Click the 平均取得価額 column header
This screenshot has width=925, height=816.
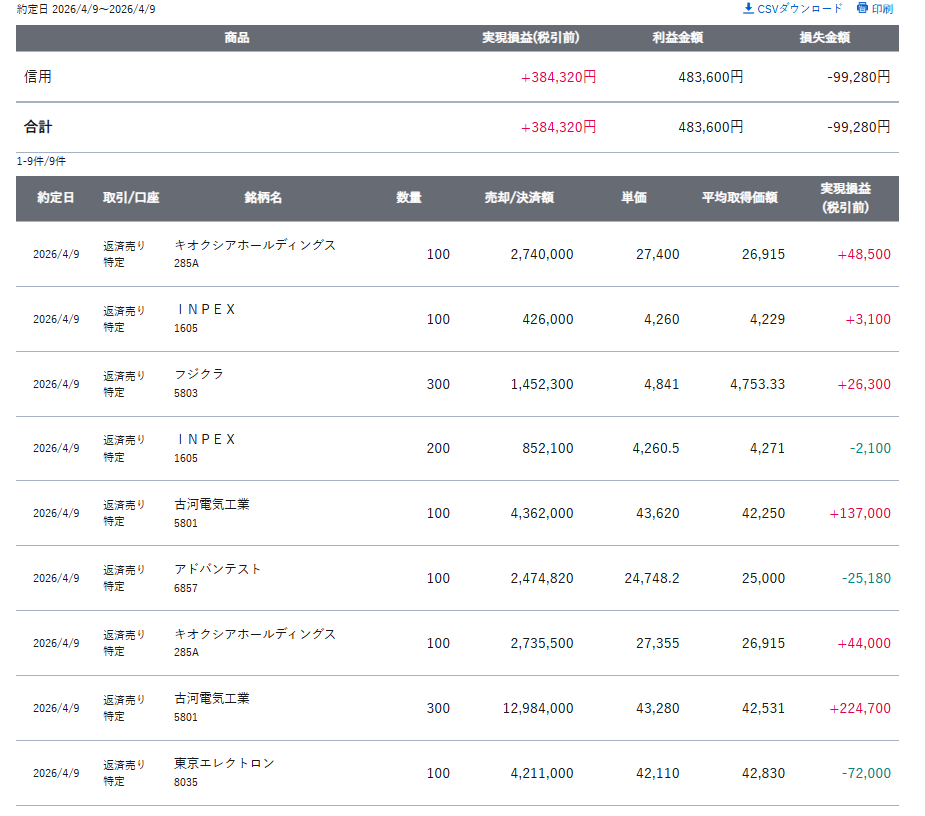coord(739,198)
